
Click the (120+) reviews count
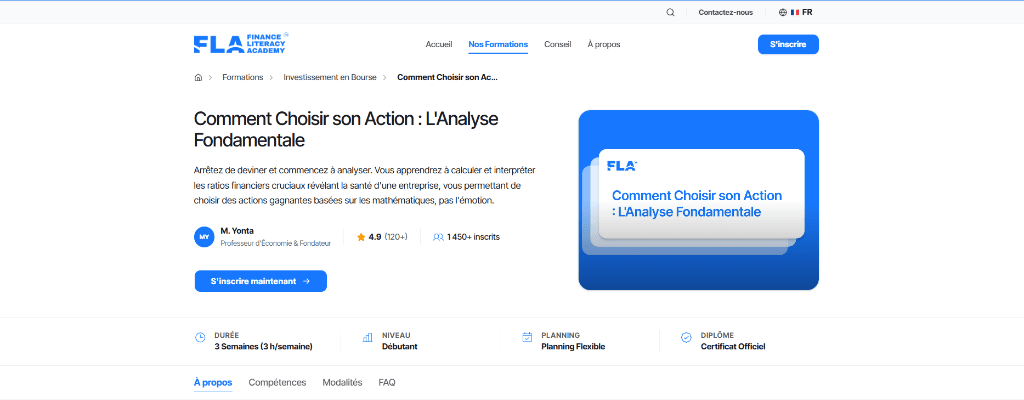396,237
